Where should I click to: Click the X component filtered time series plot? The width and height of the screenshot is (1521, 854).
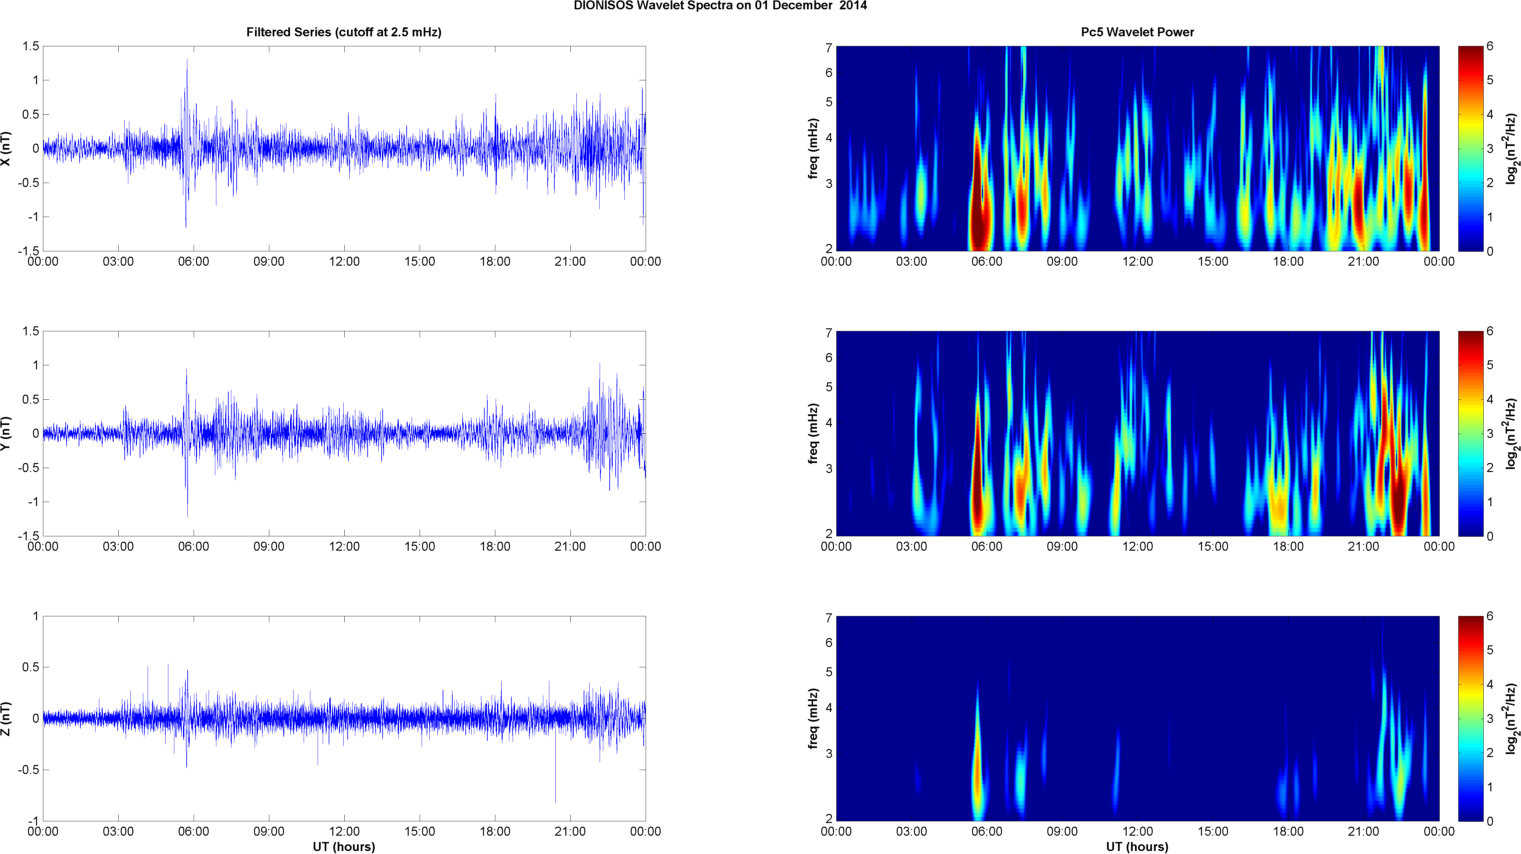pos(344,148)
